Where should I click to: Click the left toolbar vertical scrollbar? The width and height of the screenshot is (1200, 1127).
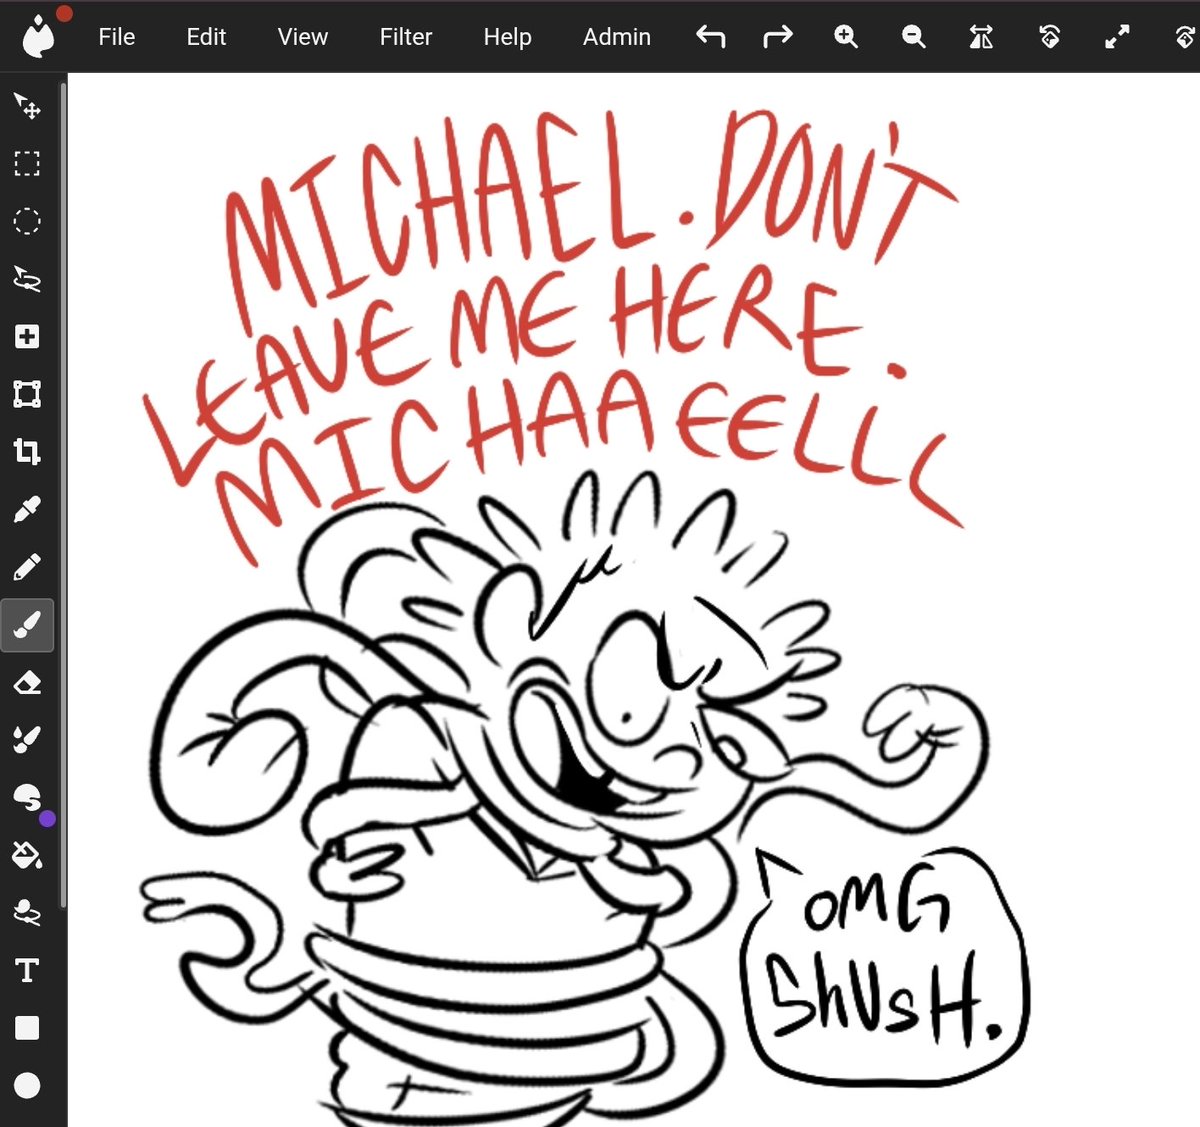point(63,495)
